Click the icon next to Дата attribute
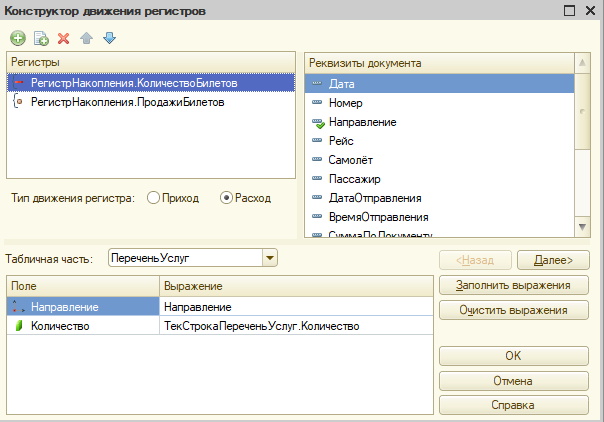Image resolution: width=604 pixels, height=422 pixels. pyautogui.click(x=317, y=83)
